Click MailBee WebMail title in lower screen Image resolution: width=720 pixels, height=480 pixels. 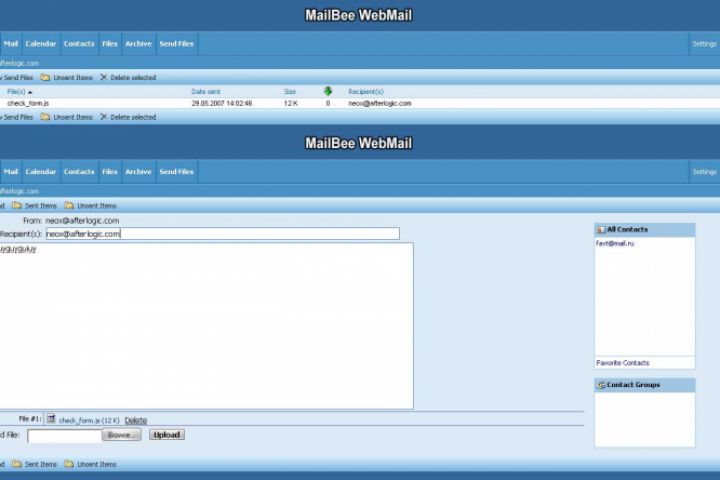point(359,143)
